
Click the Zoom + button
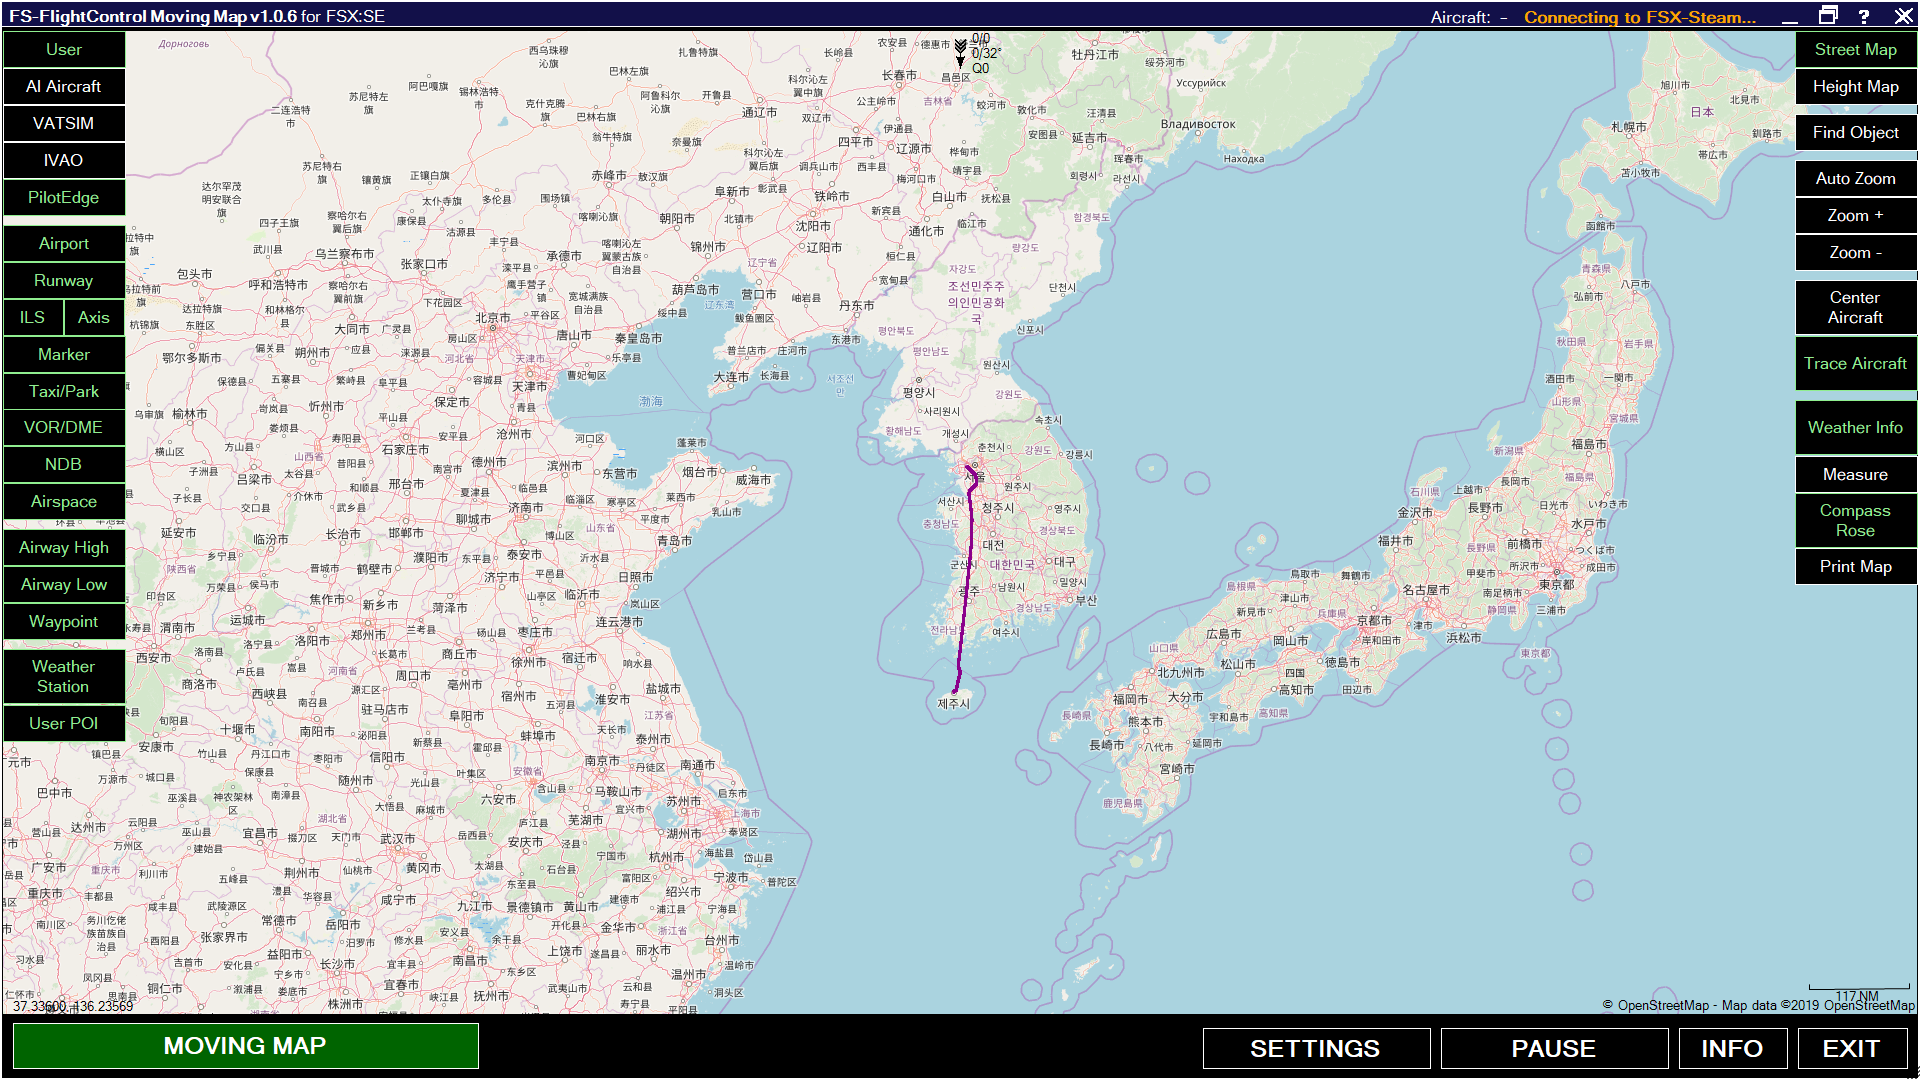[1855, 215]
